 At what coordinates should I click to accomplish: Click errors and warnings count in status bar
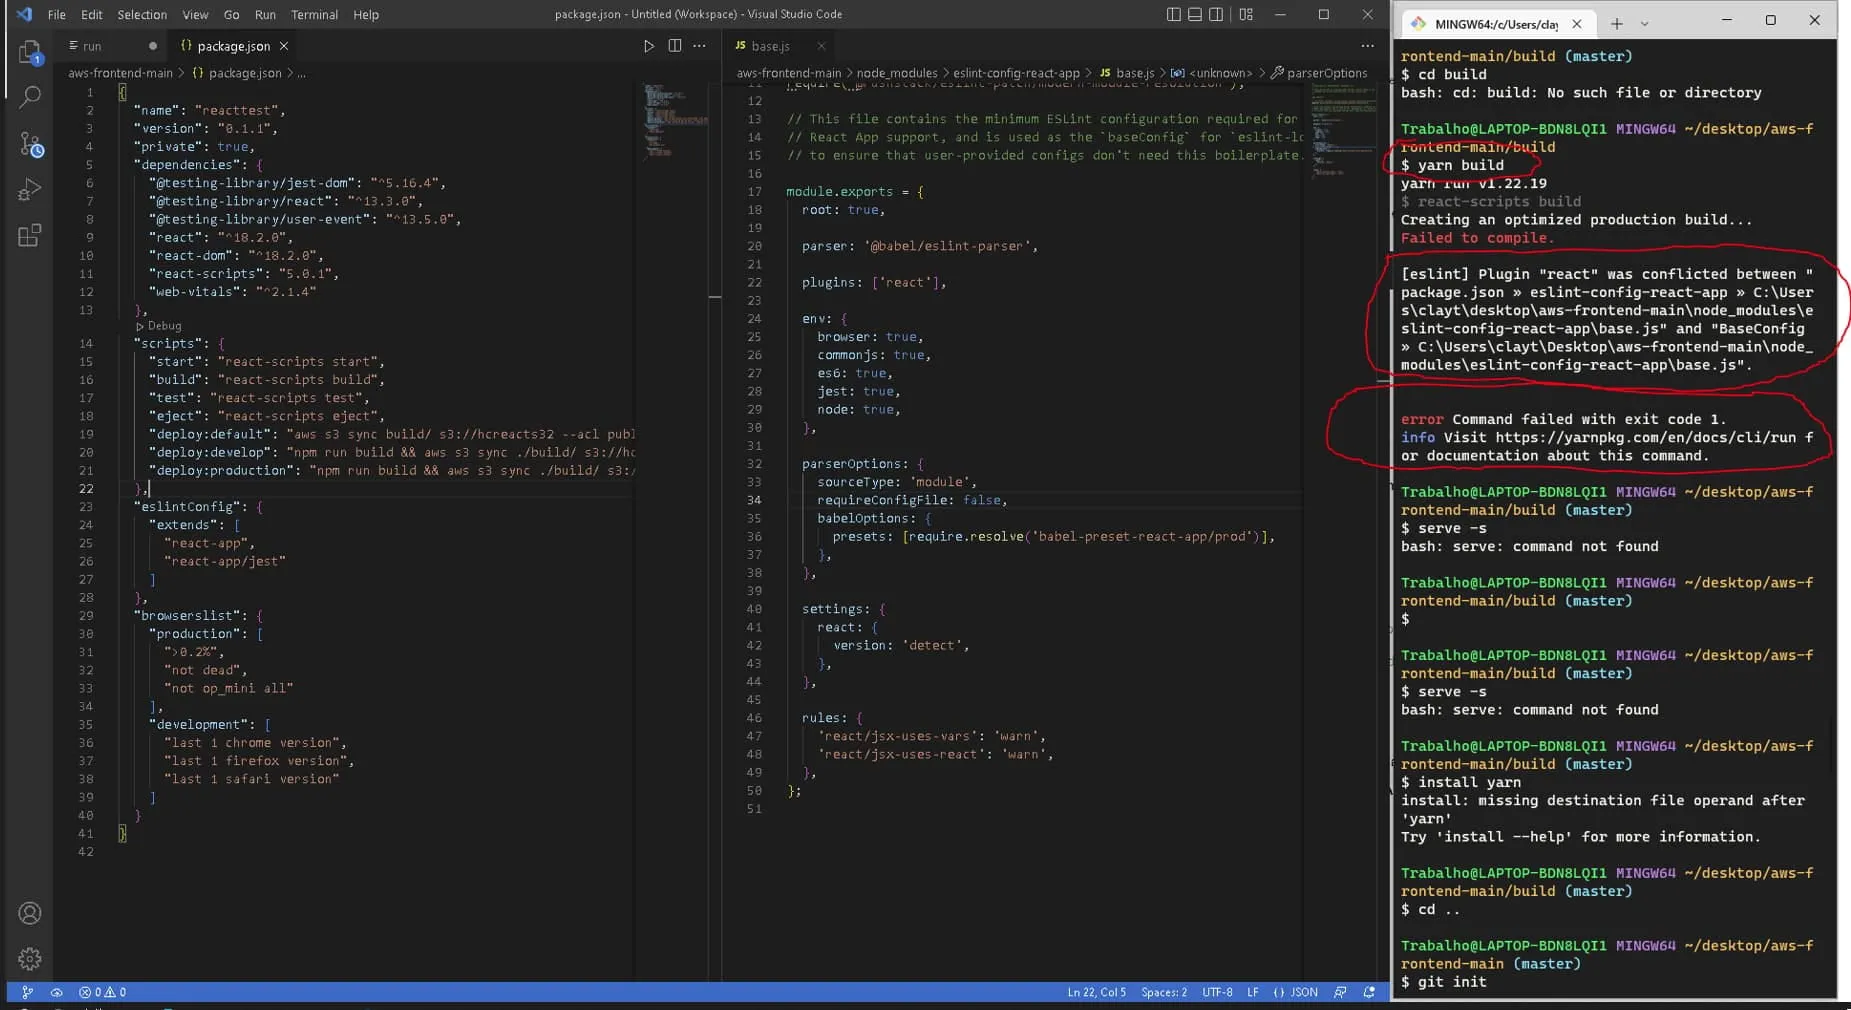[102, 992]
